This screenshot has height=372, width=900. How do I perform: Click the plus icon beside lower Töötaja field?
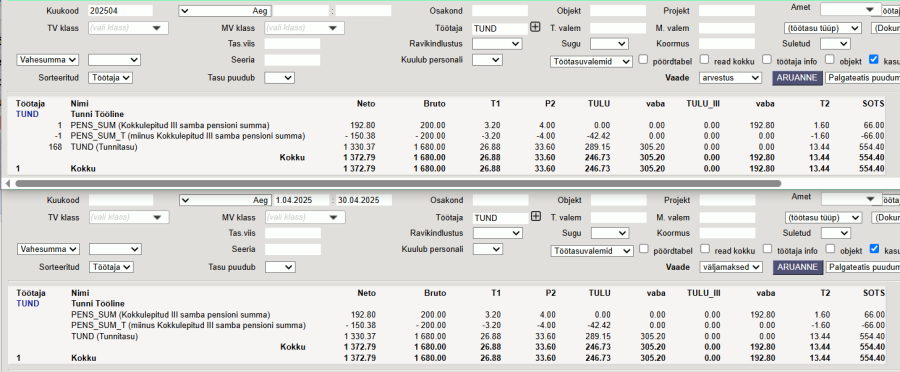[x=536, y=216]
